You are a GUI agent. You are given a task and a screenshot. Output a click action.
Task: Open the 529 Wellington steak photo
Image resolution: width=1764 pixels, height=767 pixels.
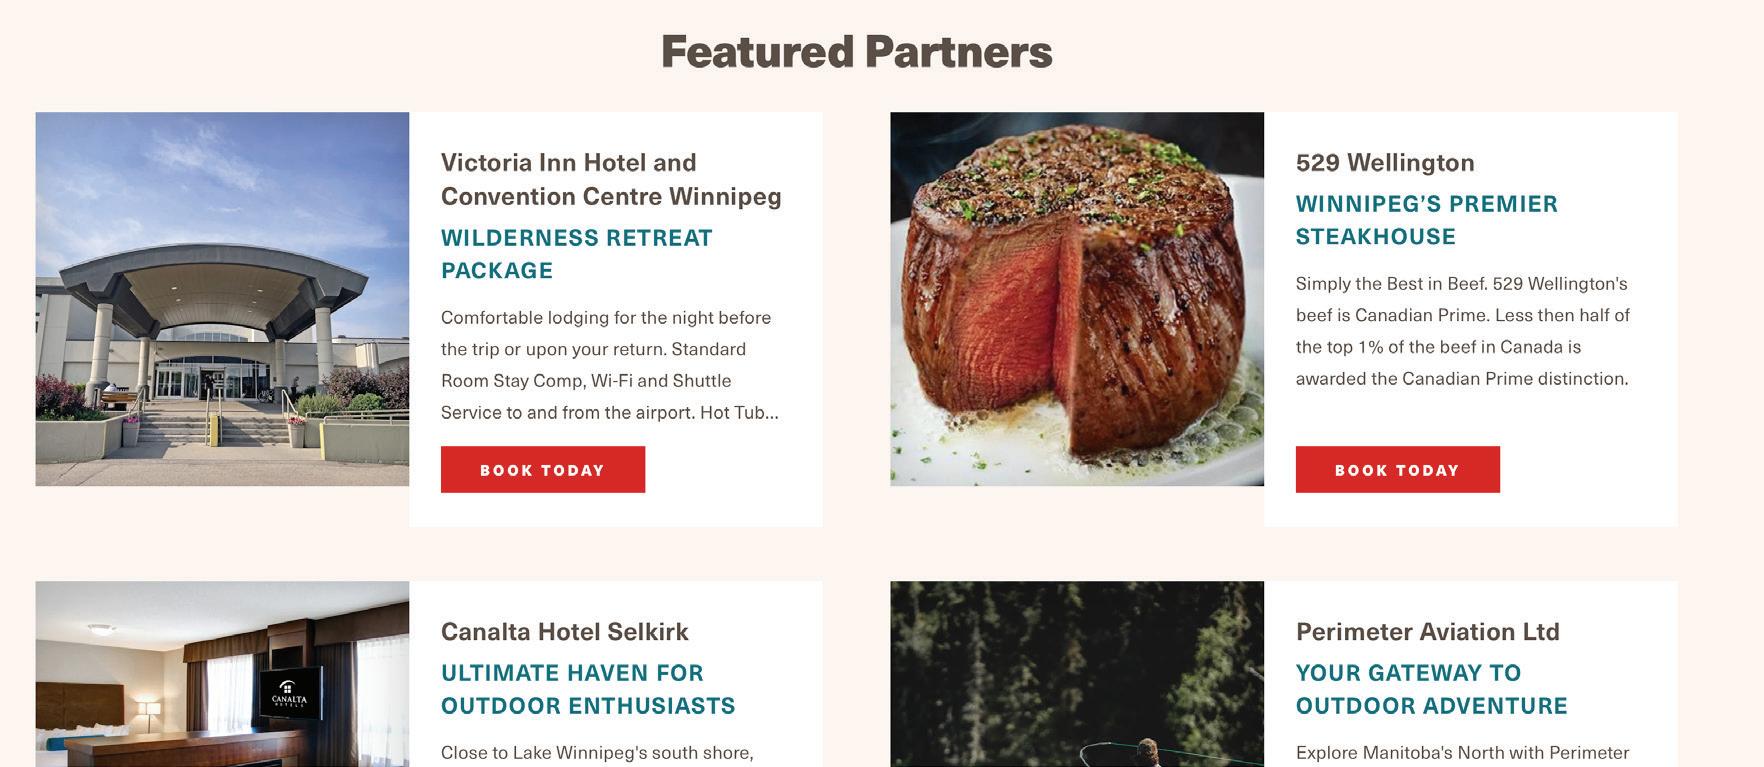[1077, 299]
